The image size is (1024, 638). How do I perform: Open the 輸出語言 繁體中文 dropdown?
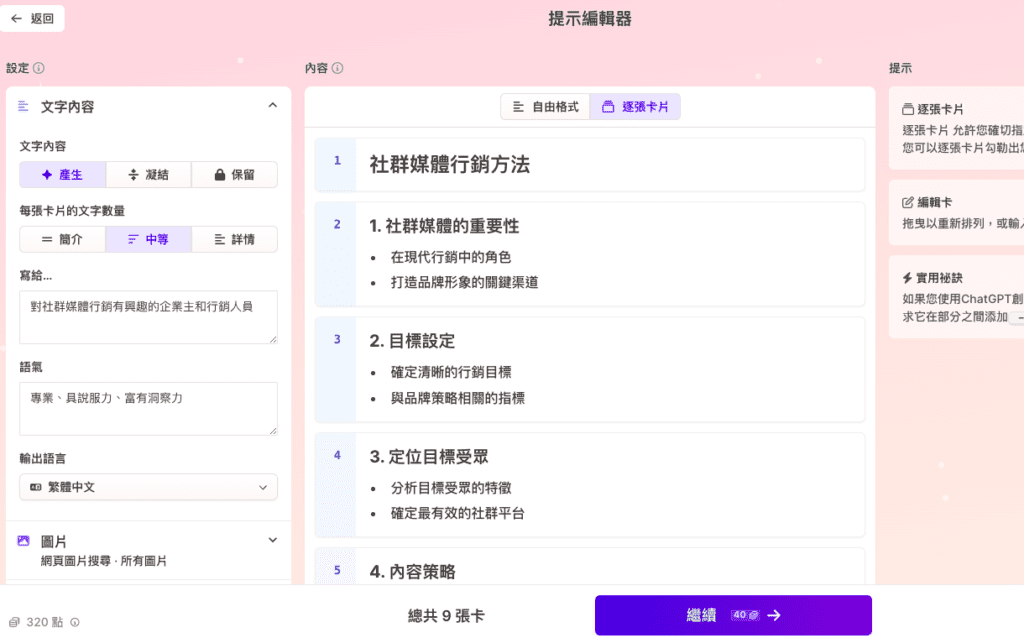[148, 487]
